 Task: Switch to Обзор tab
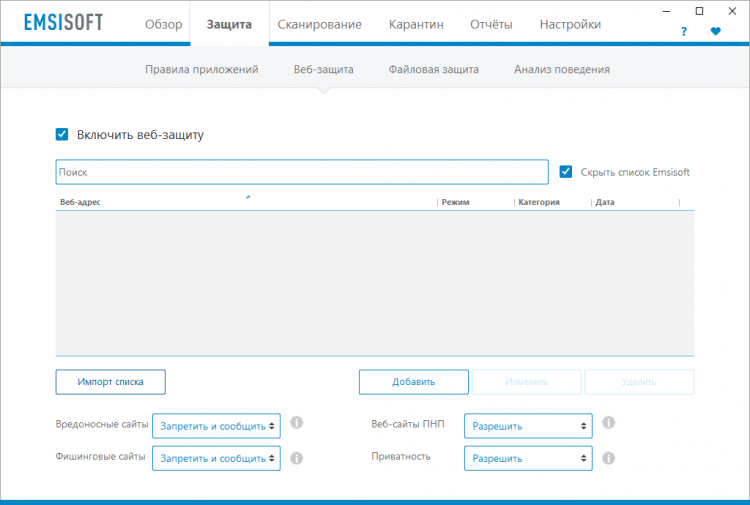coord(164,24)
